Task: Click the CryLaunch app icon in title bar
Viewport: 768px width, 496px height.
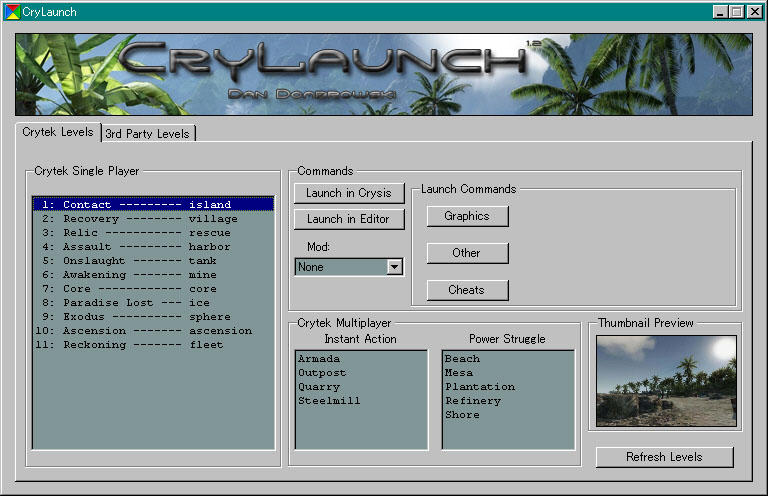Action: [x=12, y=12]
